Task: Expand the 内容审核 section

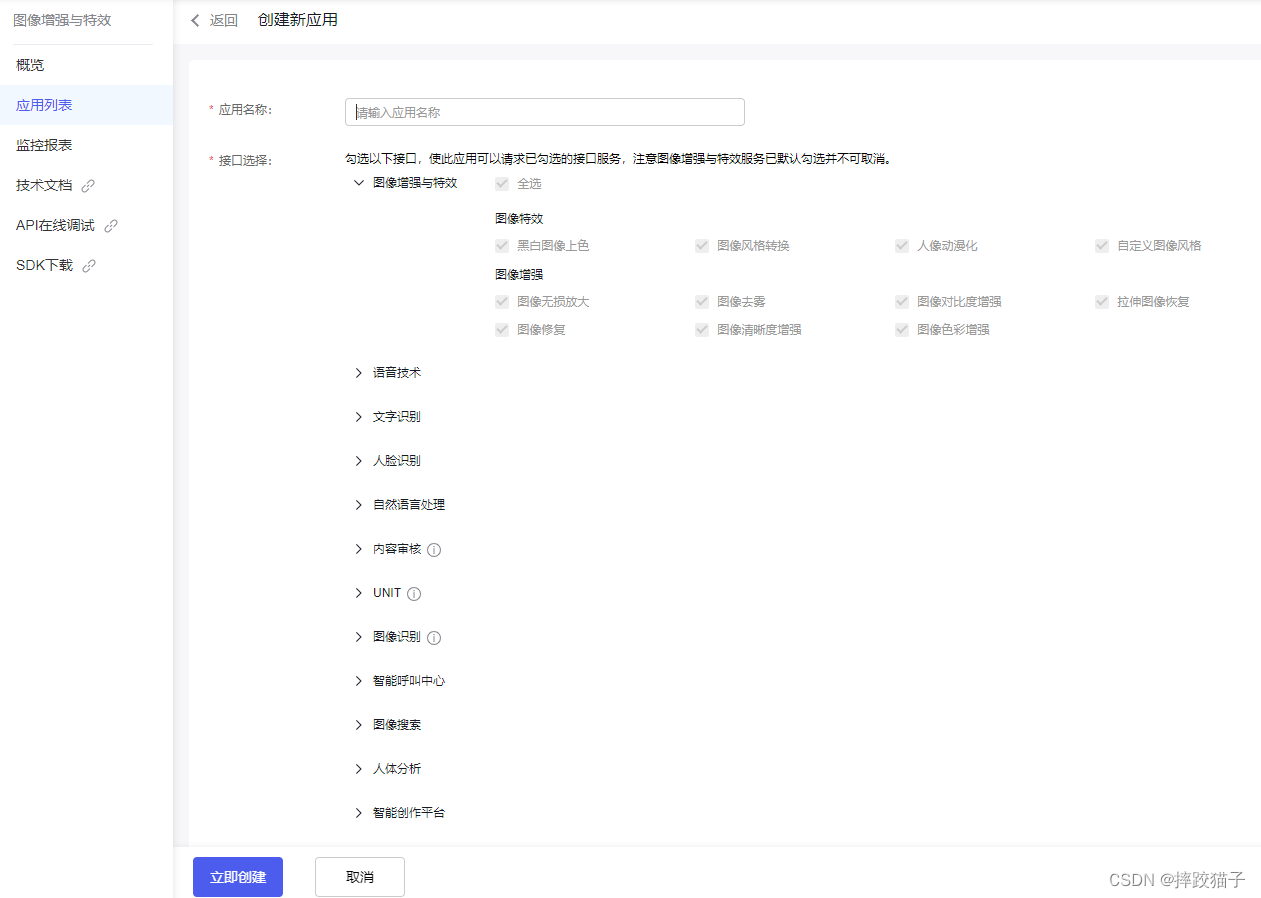Action: [x=358, y=549]
